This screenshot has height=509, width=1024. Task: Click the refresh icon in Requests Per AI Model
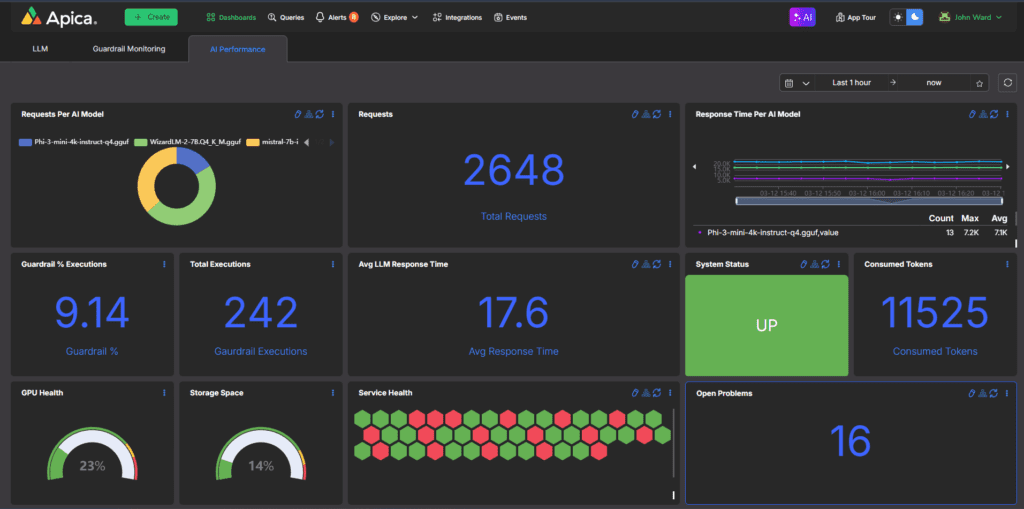(x=320, y=114)
